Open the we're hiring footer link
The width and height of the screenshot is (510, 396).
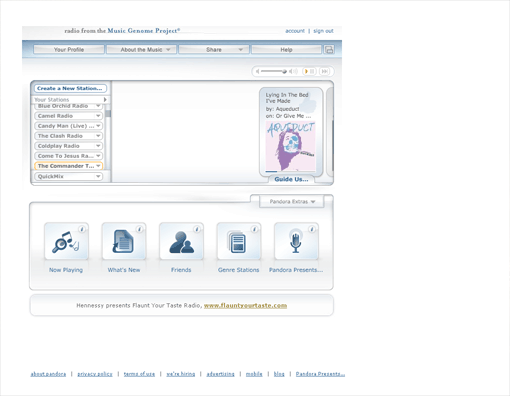[181, 374]
